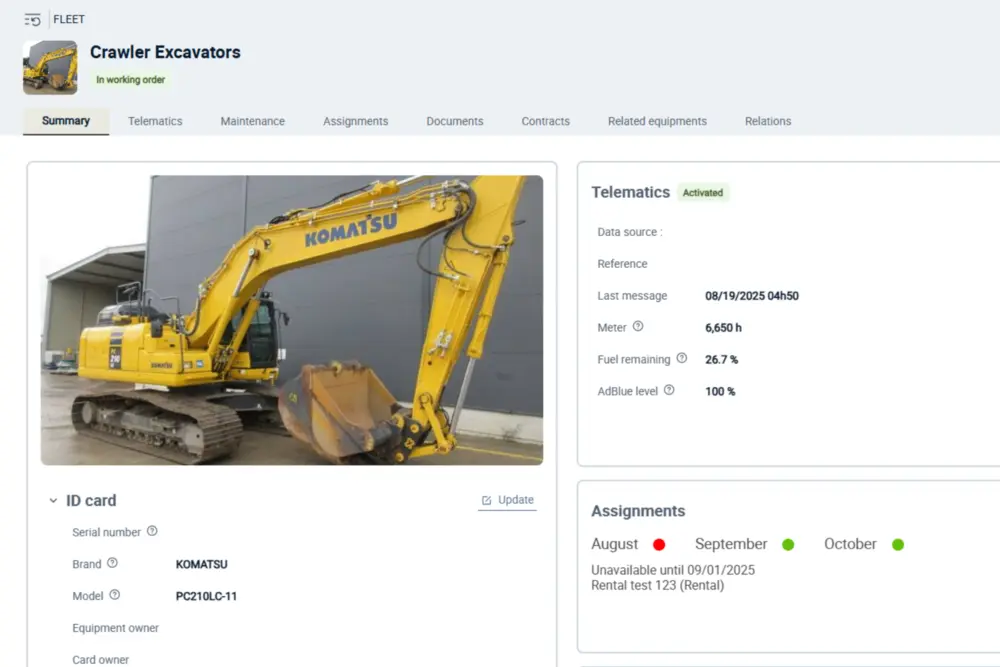Go to the Assignments tab
The width and height of the screenshot is (1000, 667).
click(355, 121)
